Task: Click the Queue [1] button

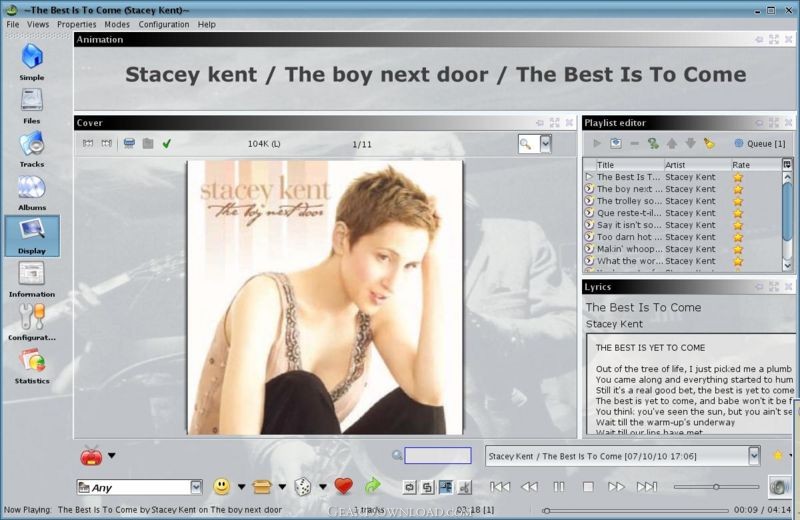Action: (x=760, y=144)
